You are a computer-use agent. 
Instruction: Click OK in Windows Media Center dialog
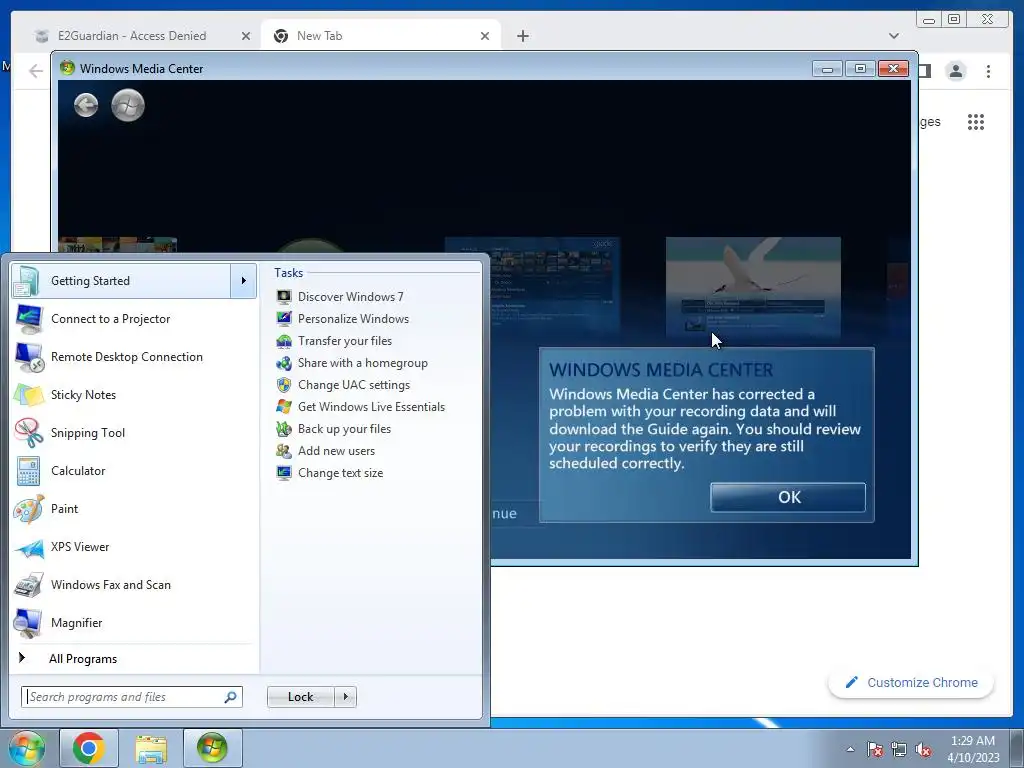click(788, 497)
